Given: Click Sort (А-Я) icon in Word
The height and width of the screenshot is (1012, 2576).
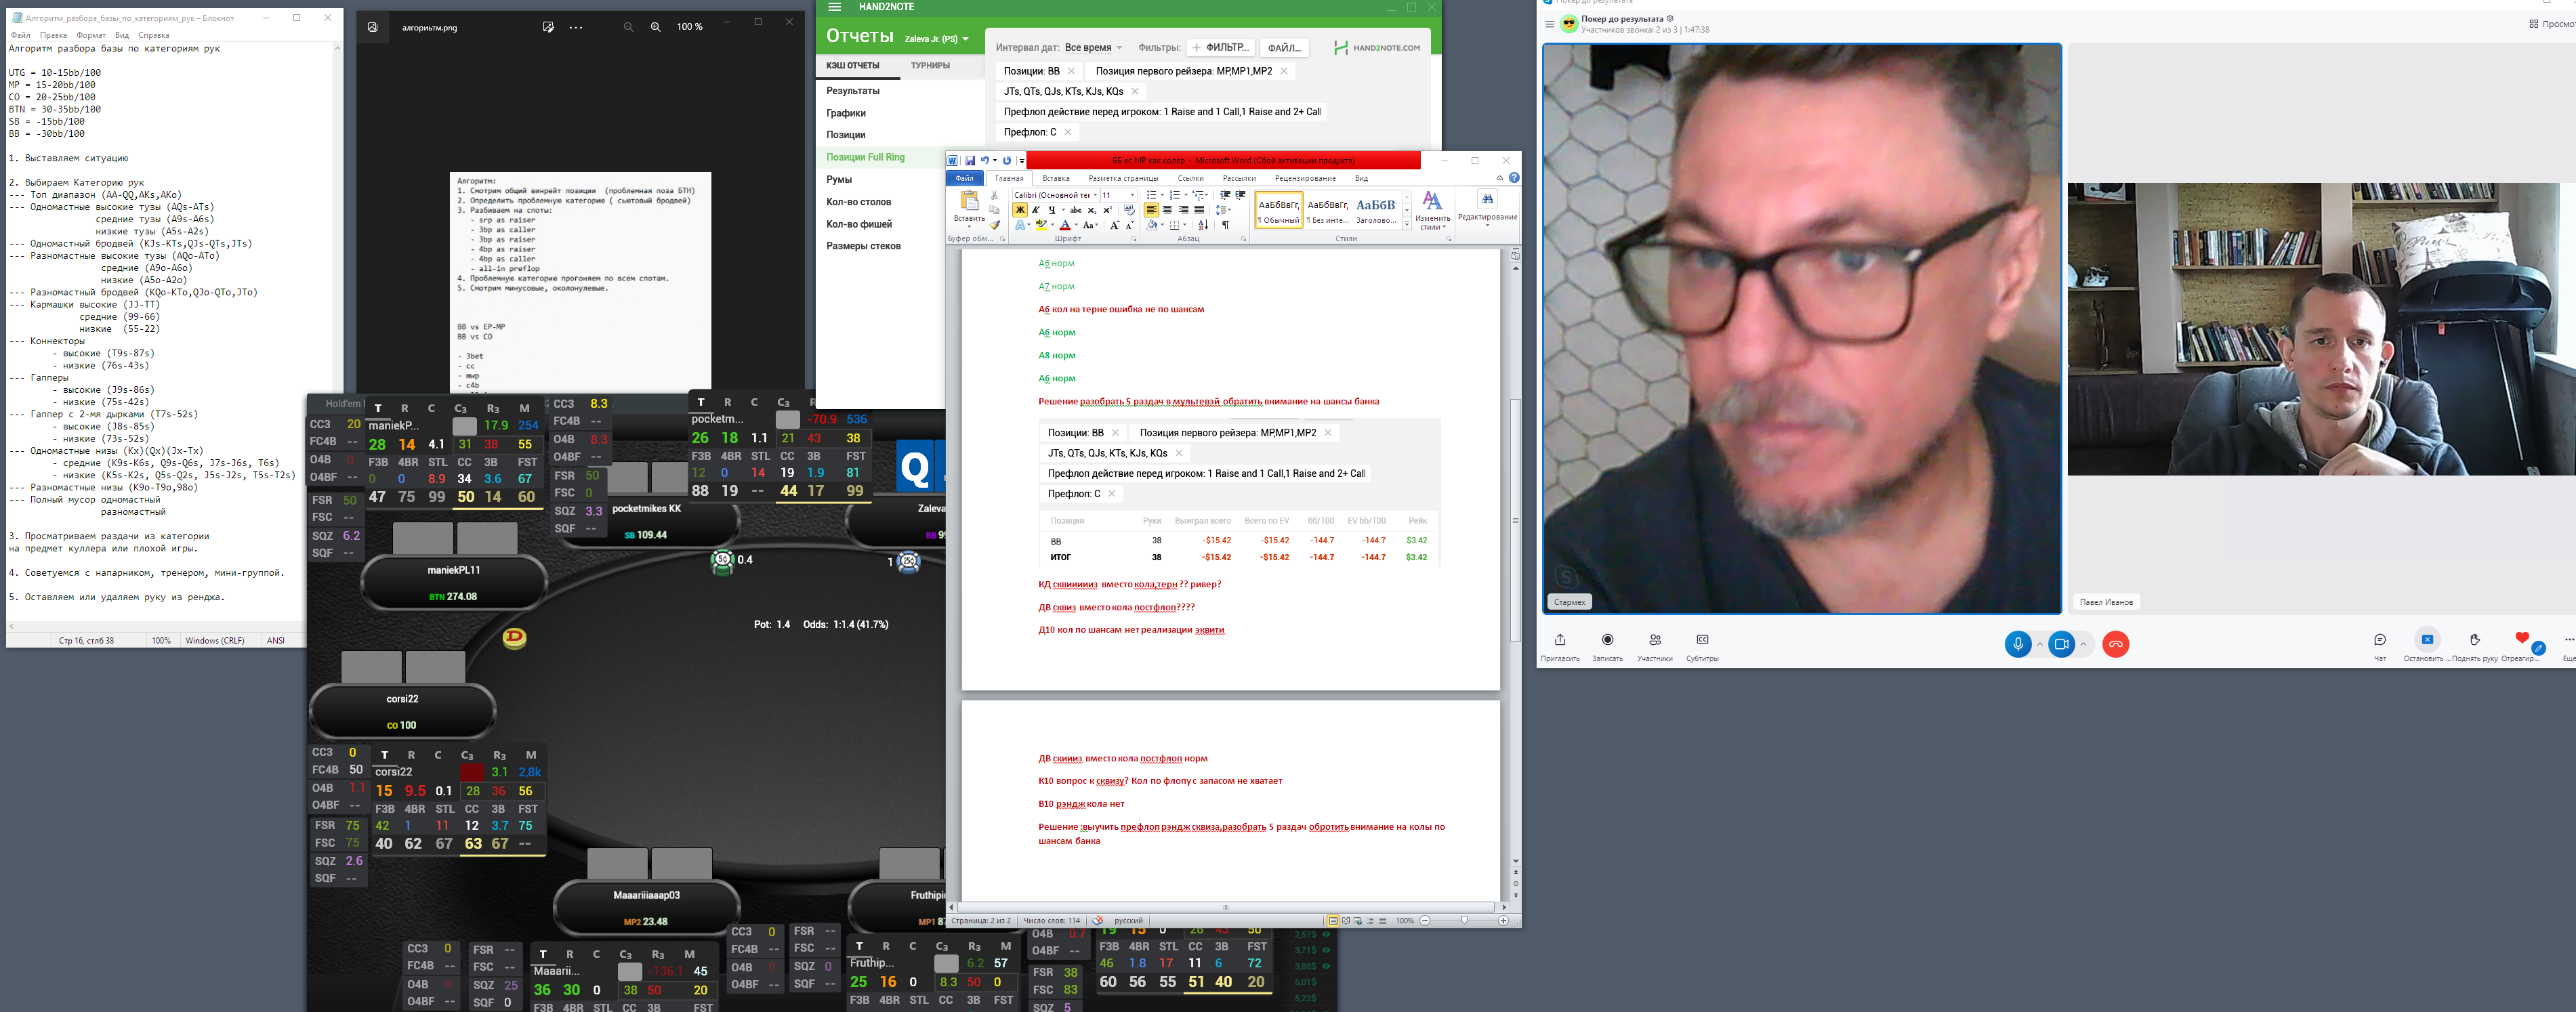Looking at the screenshot, I should point(1203,225).
